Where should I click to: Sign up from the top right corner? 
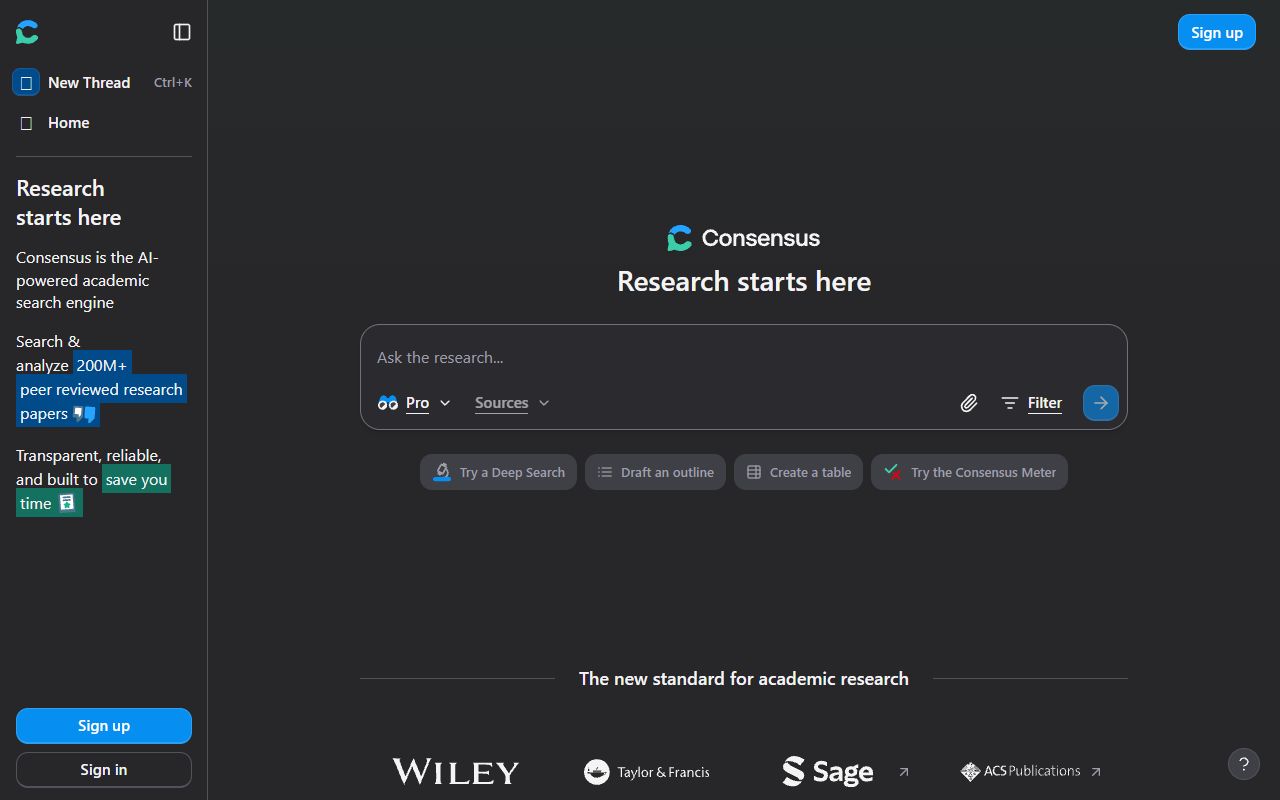[x=1216, y=31]
